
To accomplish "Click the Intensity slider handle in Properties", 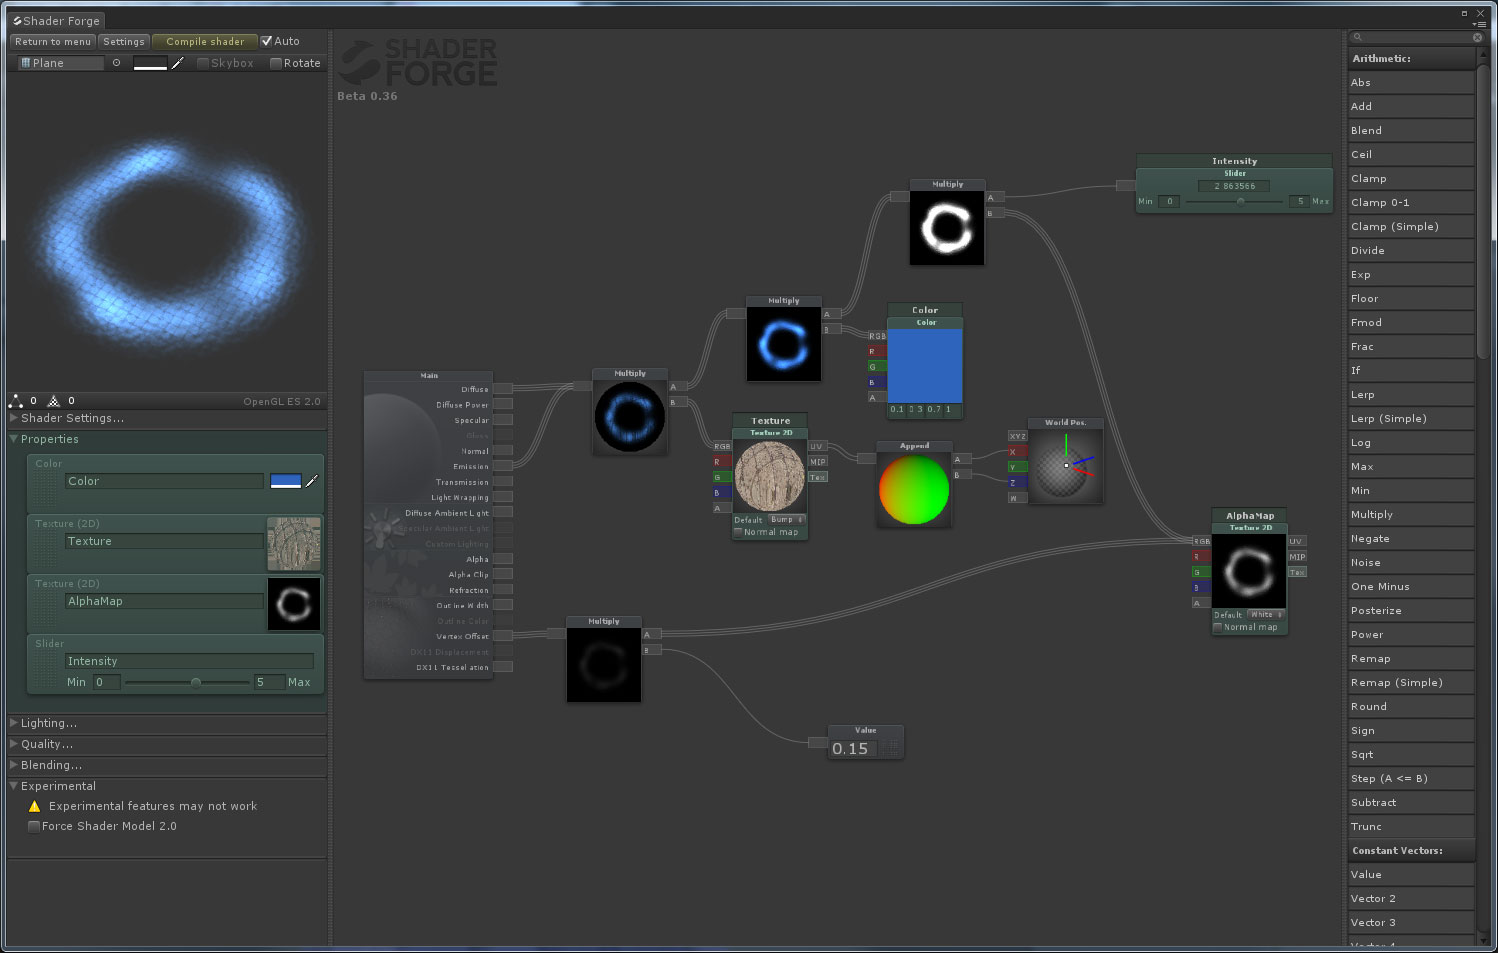I will [x=196, y=682].
